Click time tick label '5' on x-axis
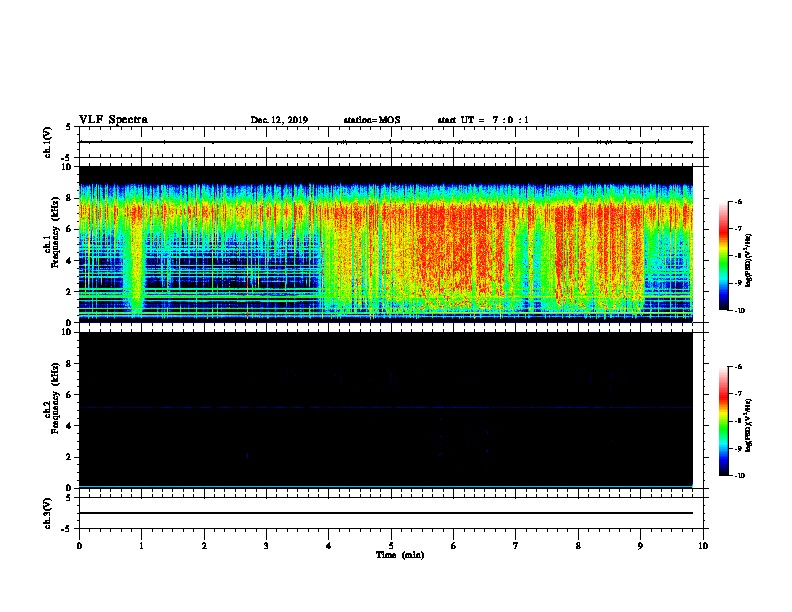 pyautogui.click(x=391, y=546)
